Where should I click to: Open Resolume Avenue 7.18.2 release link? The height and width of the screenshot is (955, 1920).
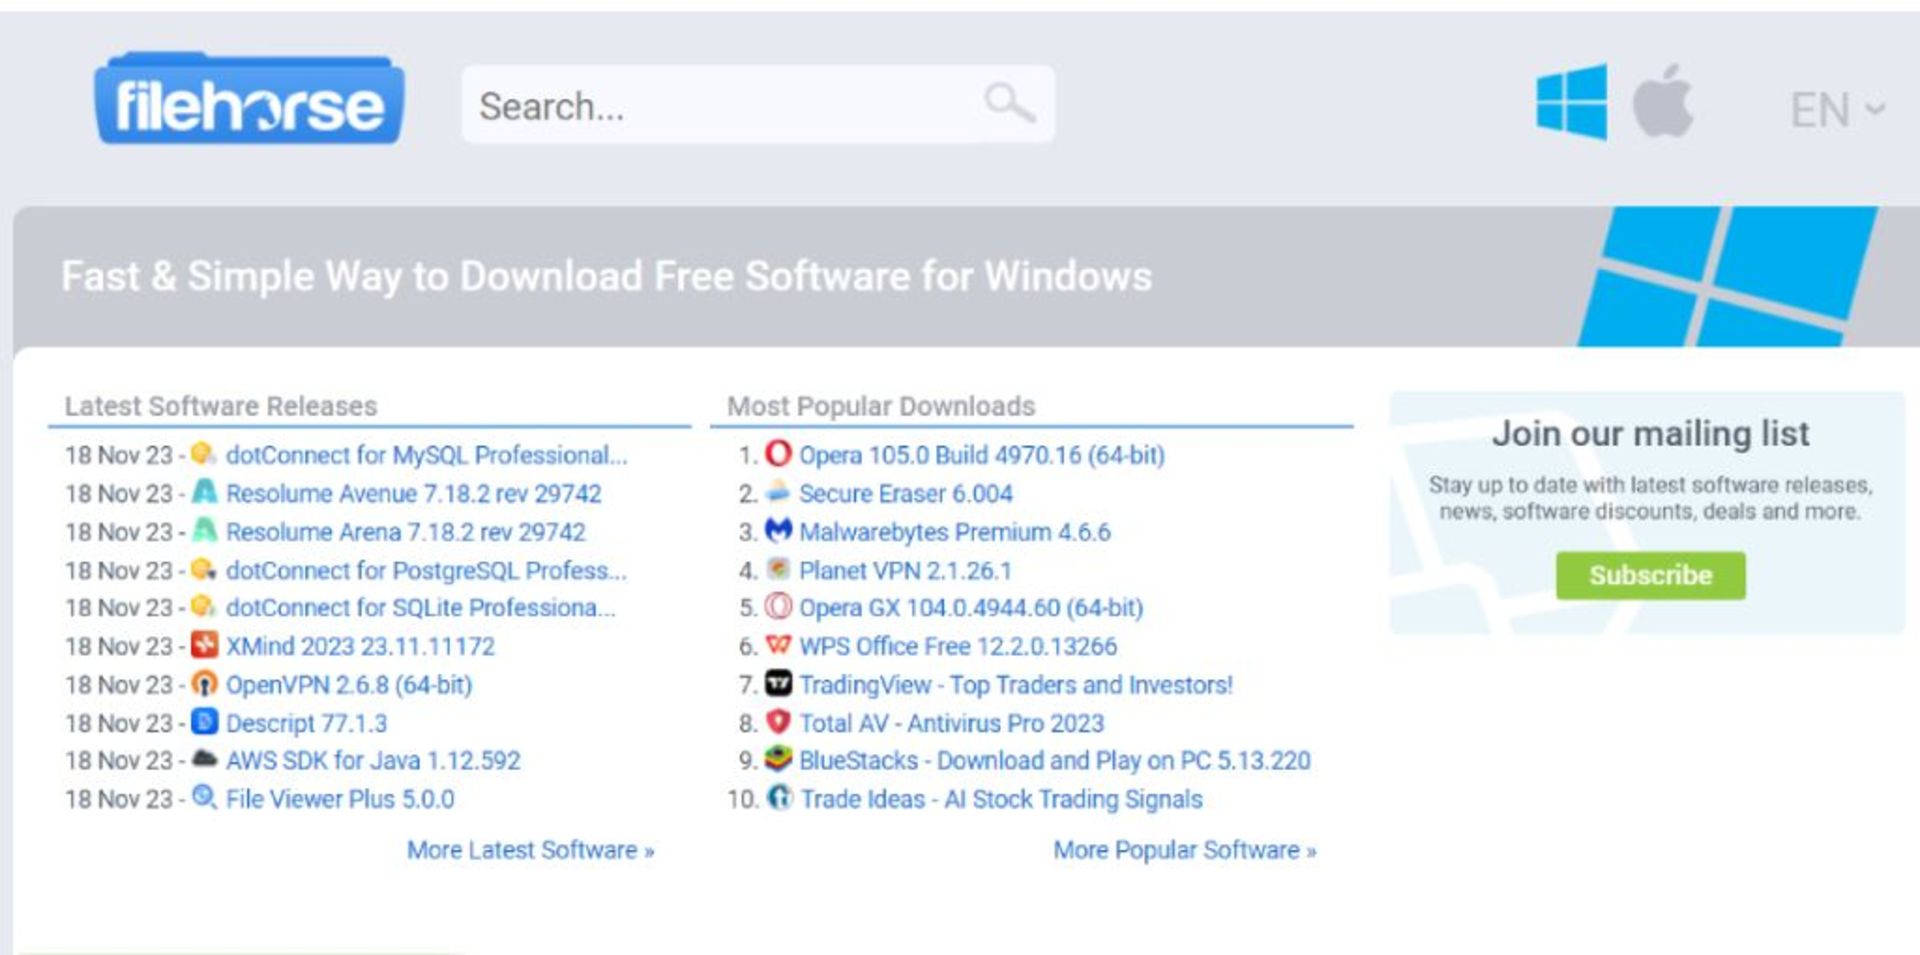click(414, 494)
